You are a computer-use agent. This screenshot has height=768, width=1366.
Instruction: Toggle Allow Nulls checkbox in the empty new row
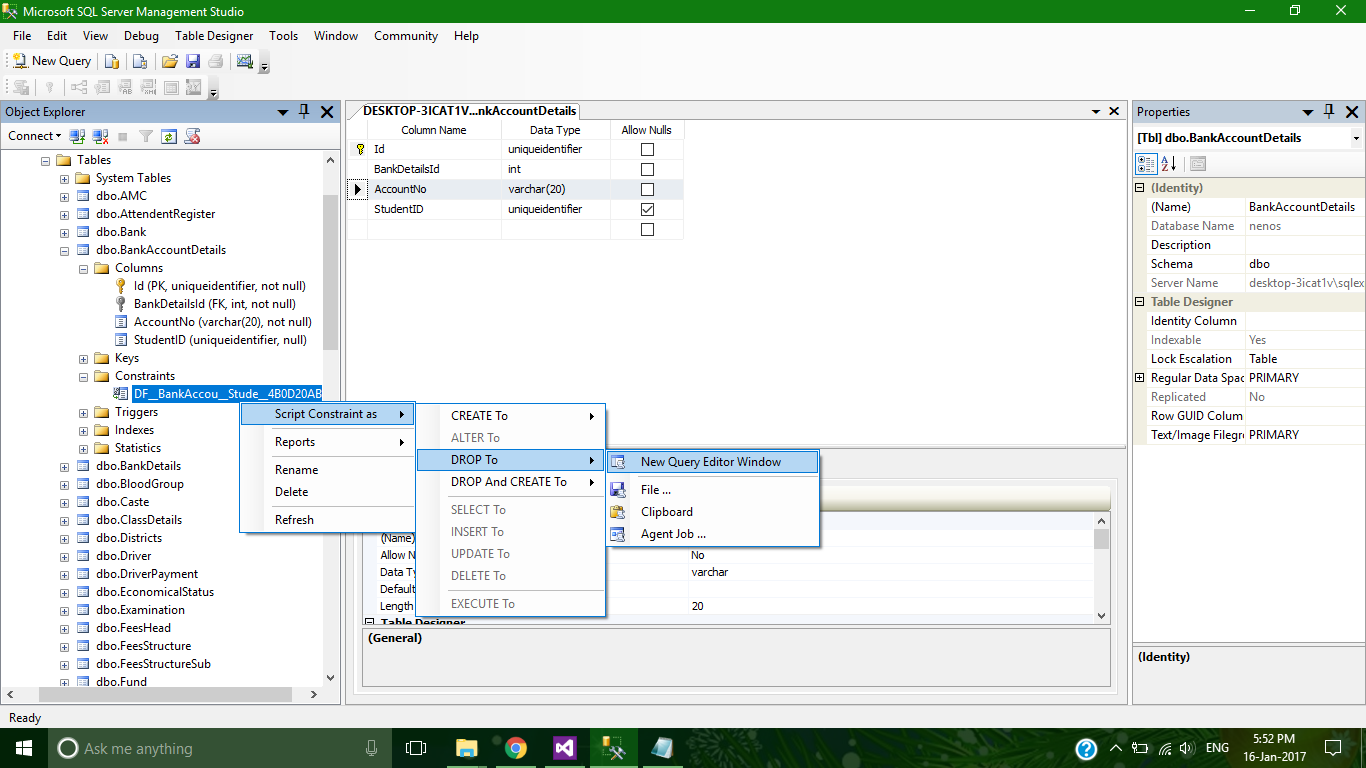tap(647, 229)
